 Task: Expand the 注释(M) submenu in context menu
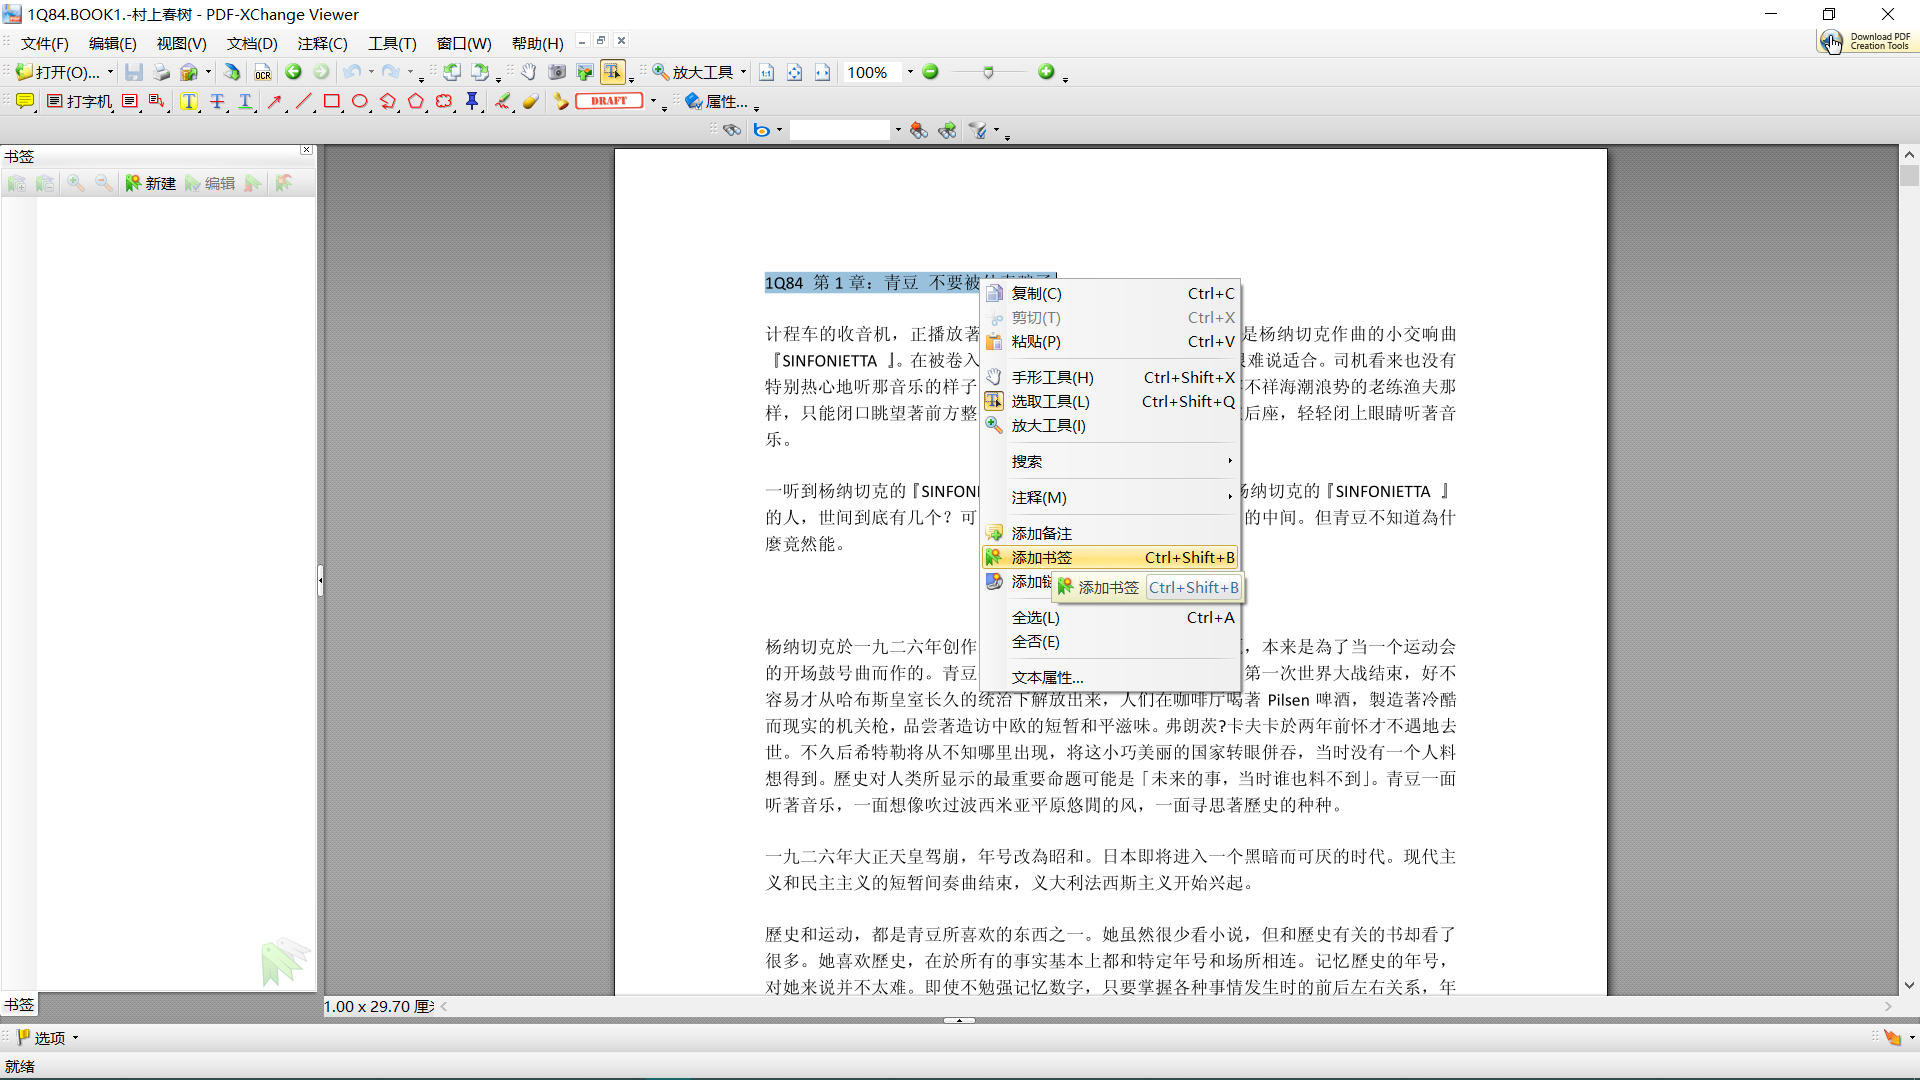point(1110,497)
